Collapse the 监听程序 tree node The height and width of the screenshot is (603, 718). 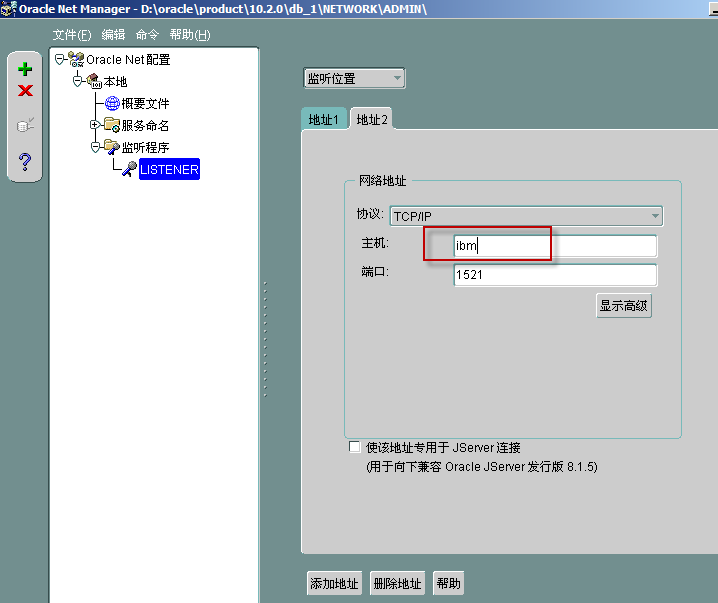click(95, 147)
